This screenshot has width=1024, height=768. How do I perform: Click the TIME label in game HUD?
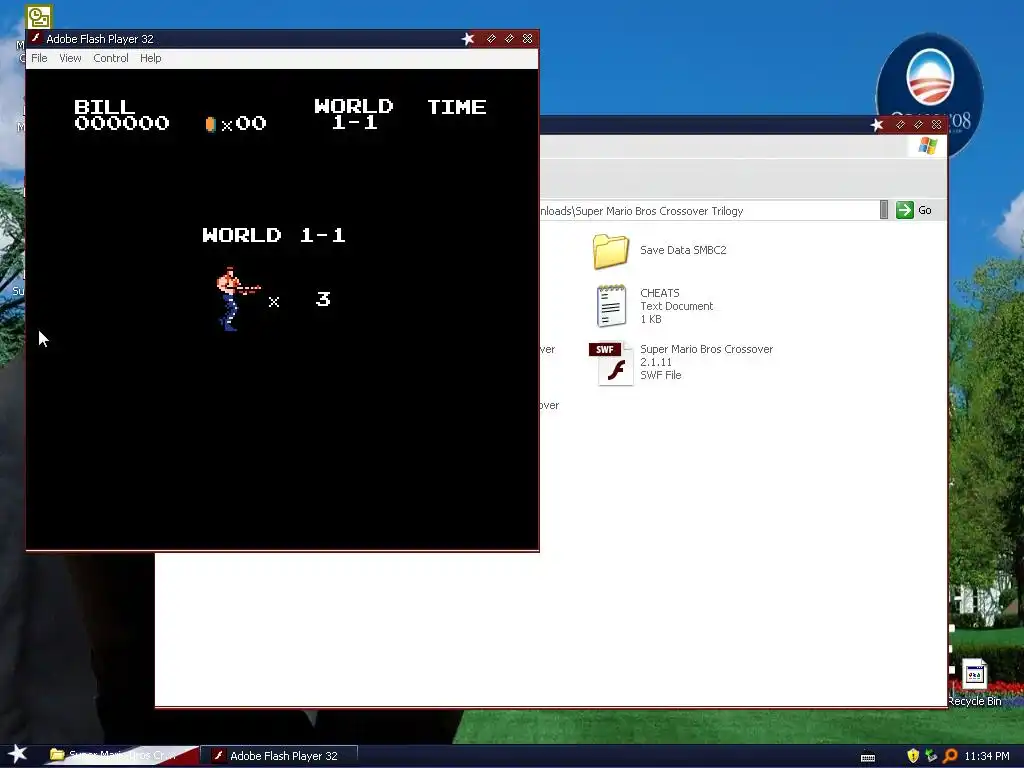(456, 106)
